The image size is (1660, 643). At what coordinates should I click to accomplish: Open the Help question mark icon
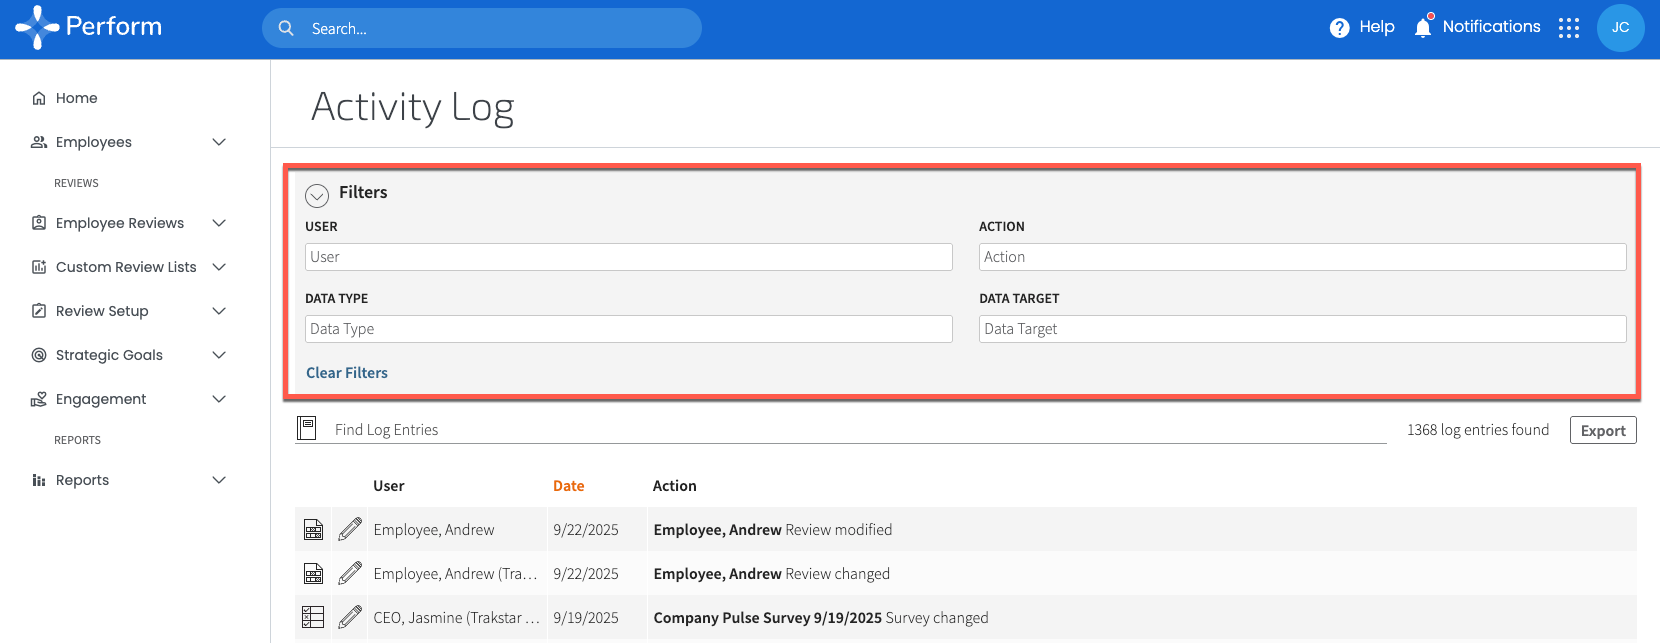click(1339, 28)
